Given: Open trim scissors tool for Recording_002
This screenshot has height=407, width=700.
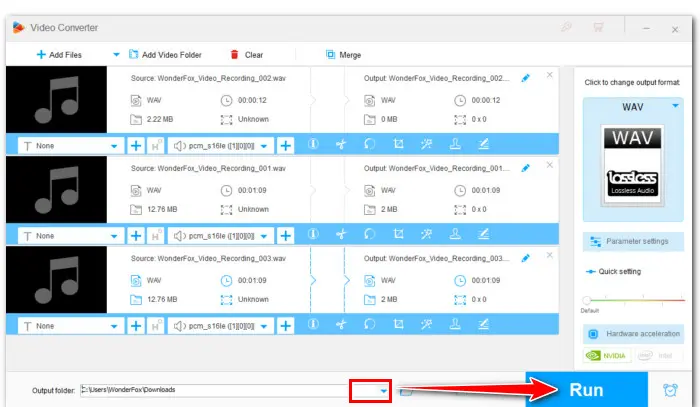Looking at the screenshot, I should coord(341,144).
